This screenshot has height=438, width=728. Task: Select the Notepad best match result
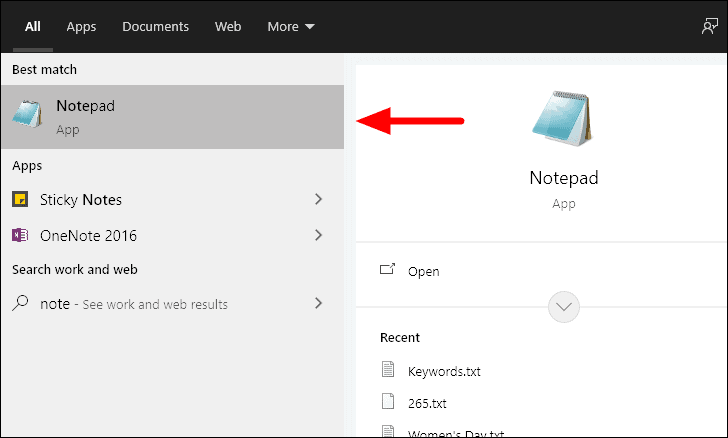point(172,117)
